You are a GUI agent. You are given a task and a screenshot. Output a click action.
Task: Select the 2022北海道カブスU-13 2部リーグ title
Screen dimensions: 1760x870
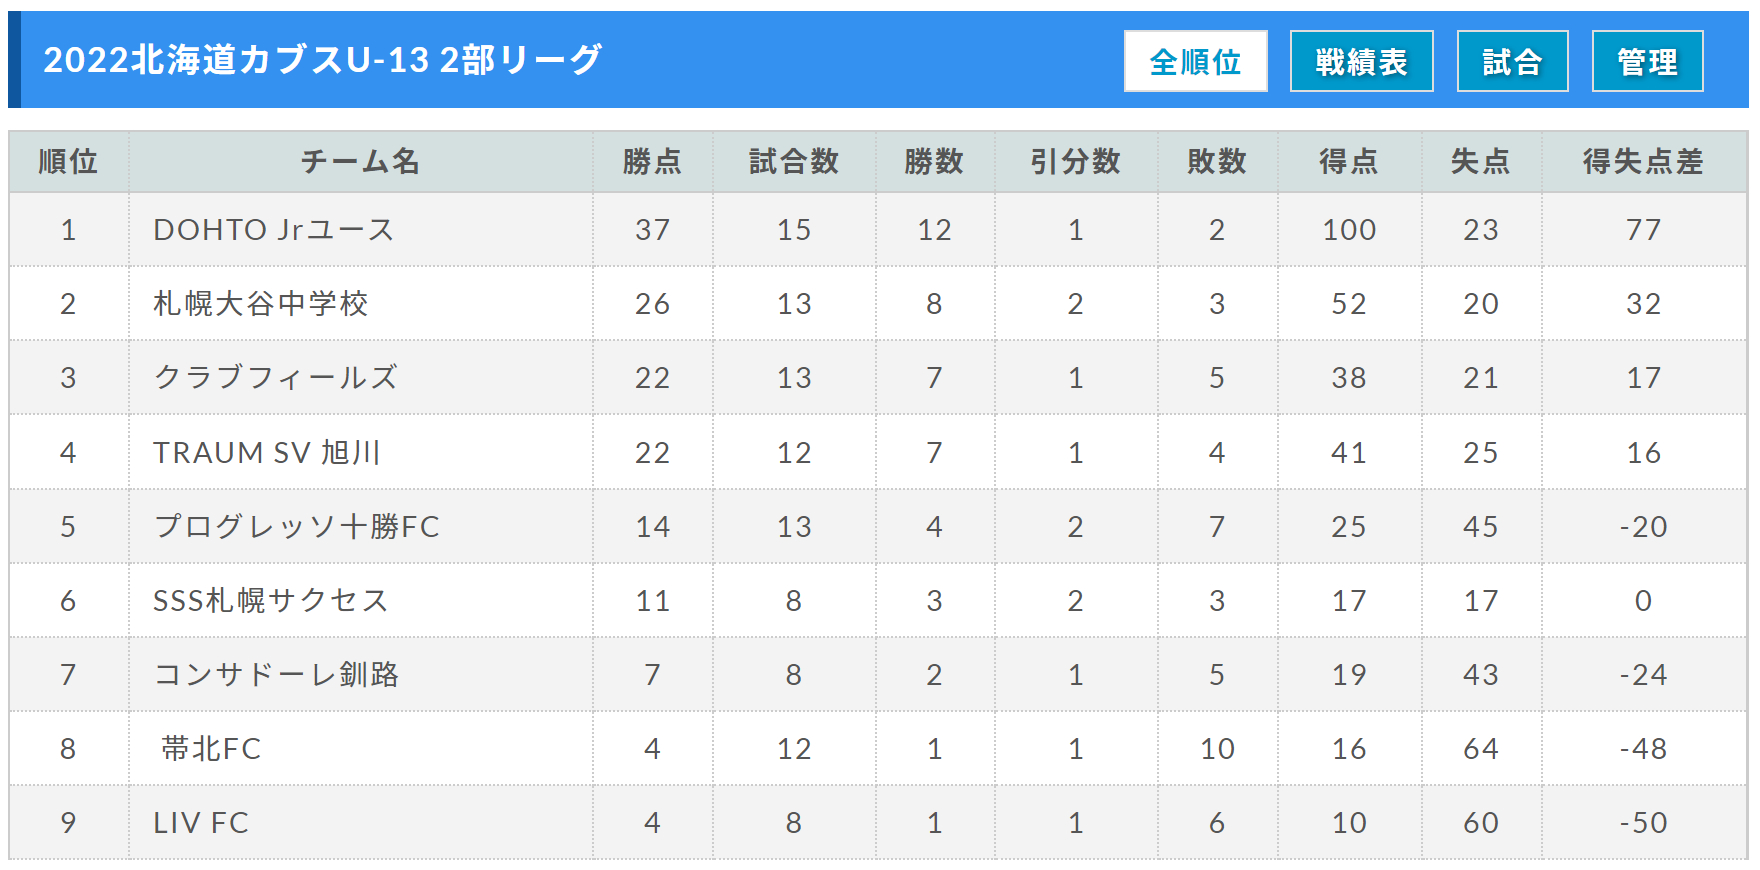tap(322, 60)
